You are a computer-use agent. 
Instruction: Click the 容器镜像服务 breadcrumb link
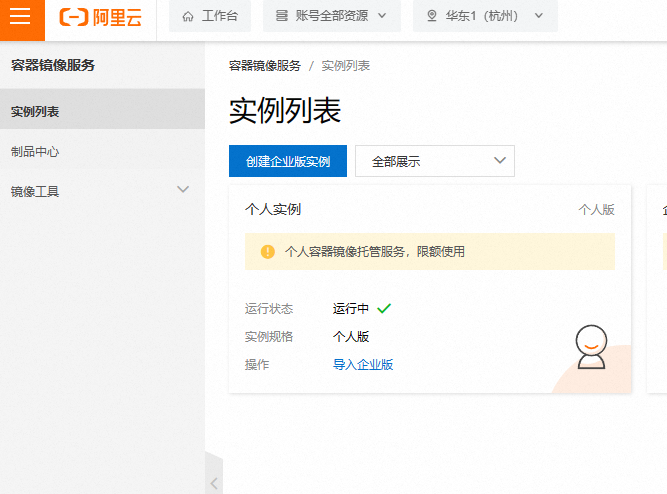(x=265, y=66)
